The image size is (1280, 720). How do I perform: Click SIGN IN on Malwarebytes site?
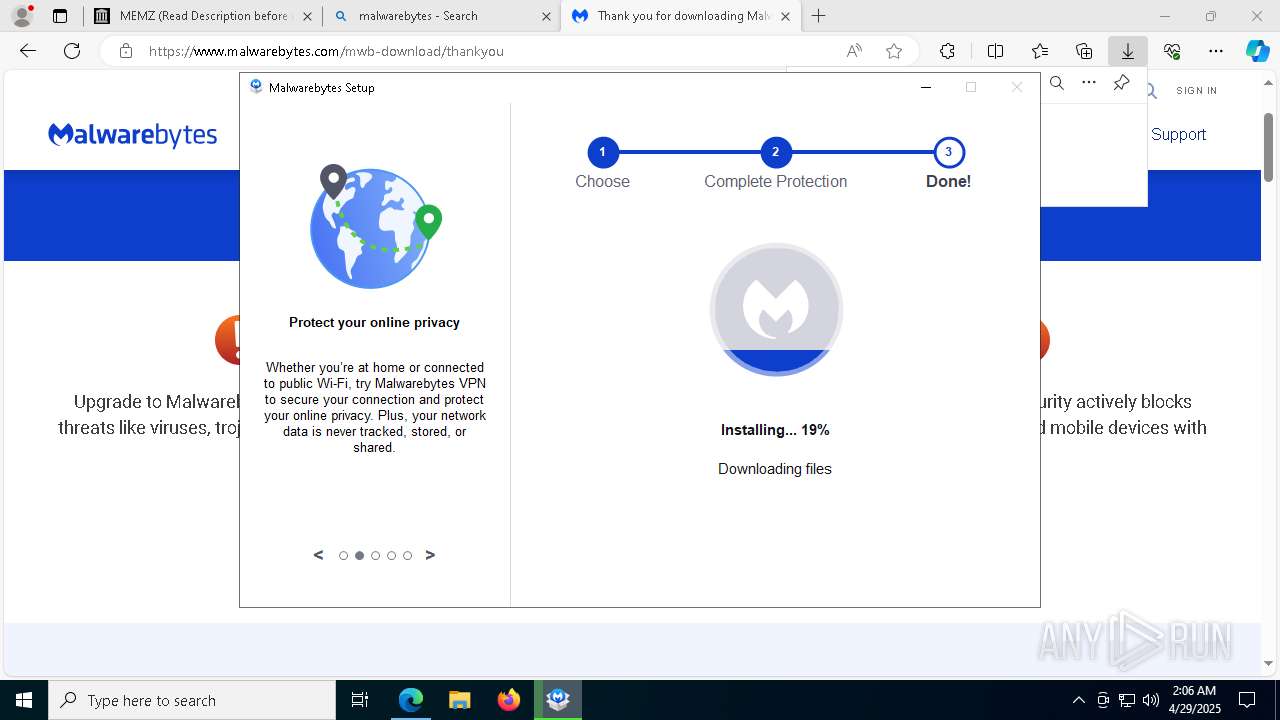pos(1196,90)
